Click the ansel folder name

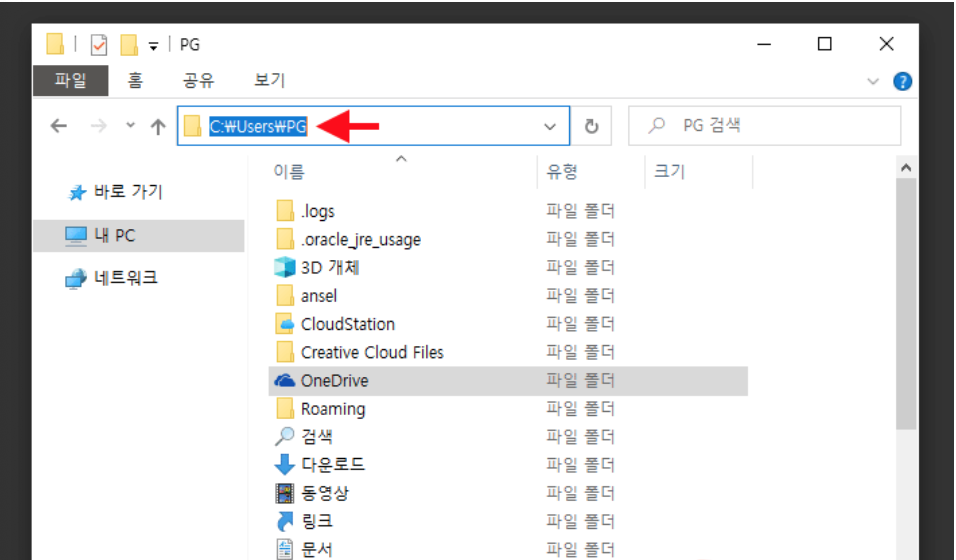click(319, 296)
